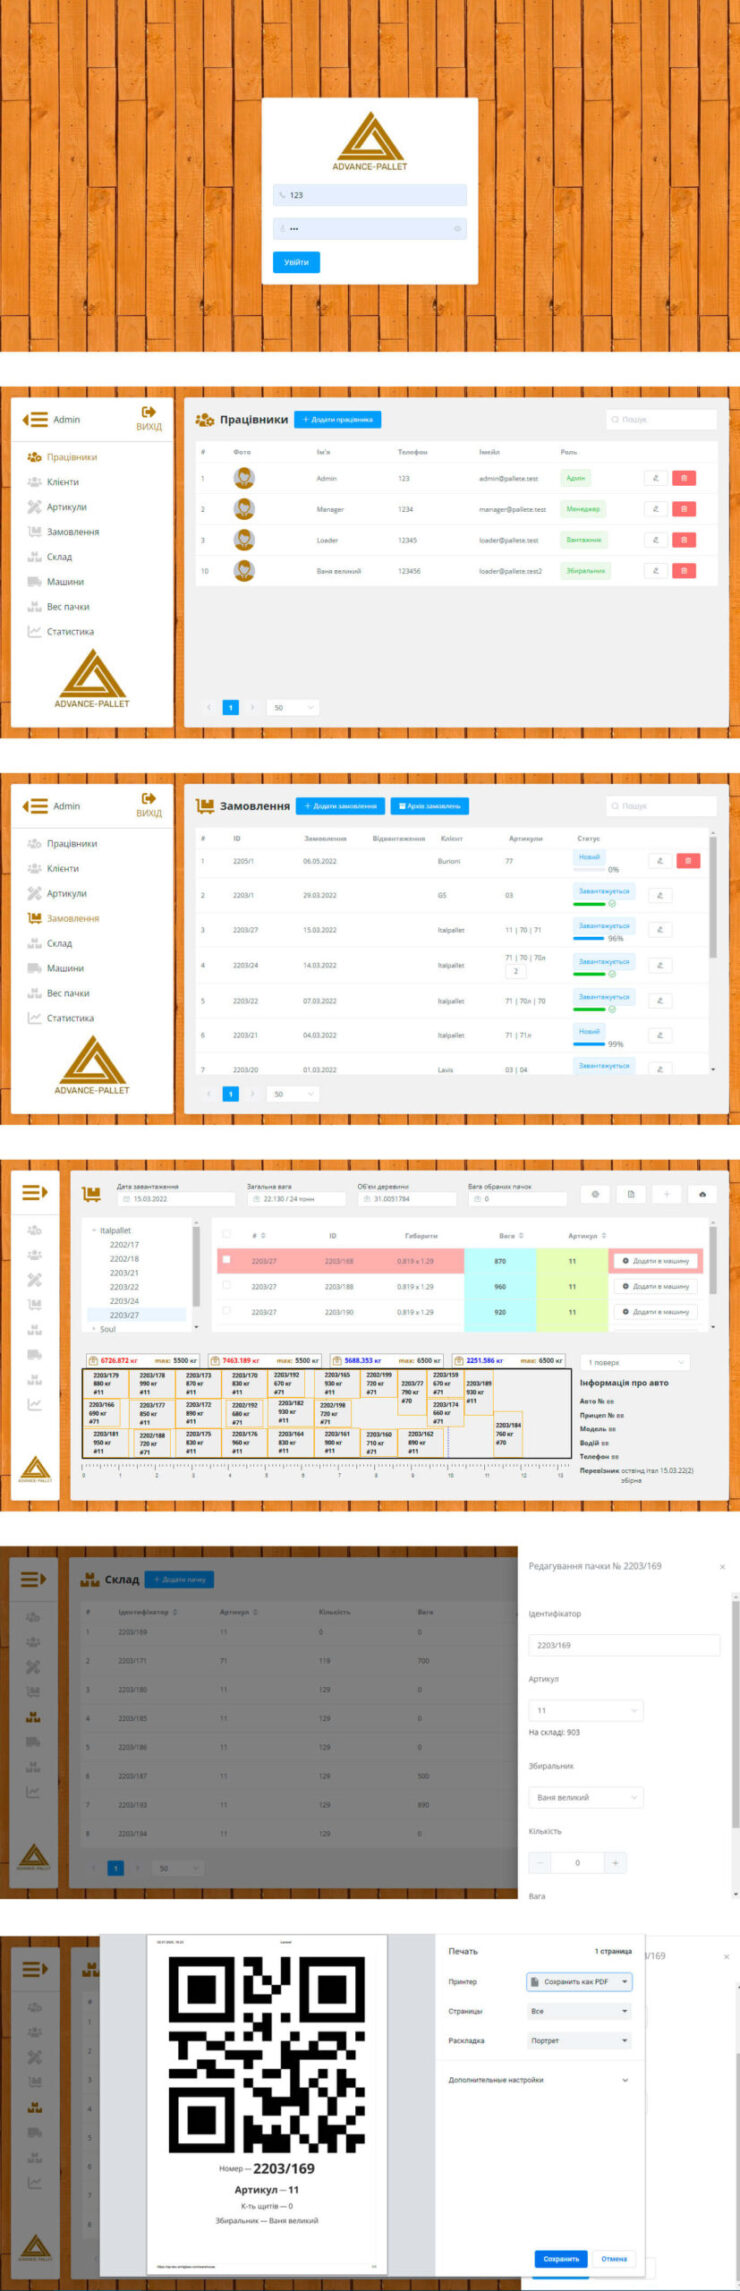Delete the Loader employee with trash icon
Image resolution: width=740 pixels, height=2291 pixels.
[684, 540]
